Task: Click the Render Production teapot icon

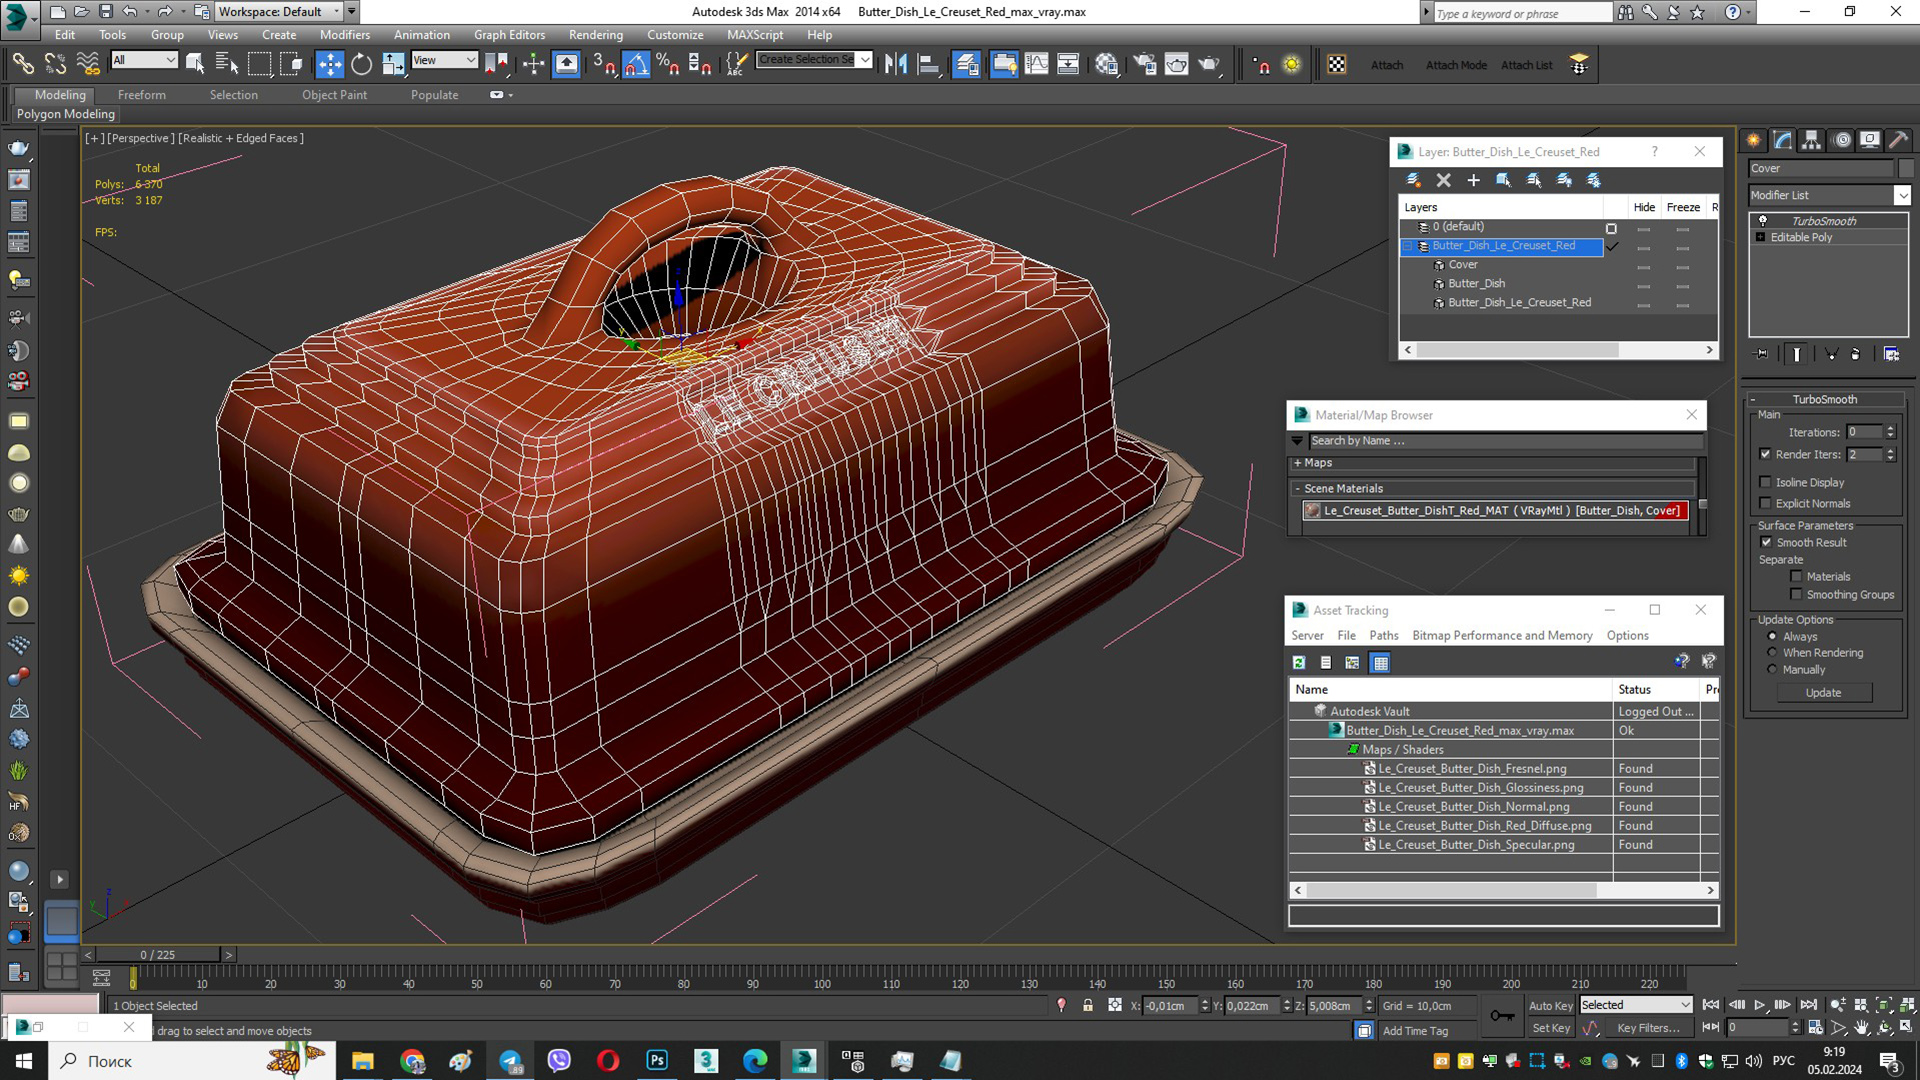Action: pos(1211,65)
